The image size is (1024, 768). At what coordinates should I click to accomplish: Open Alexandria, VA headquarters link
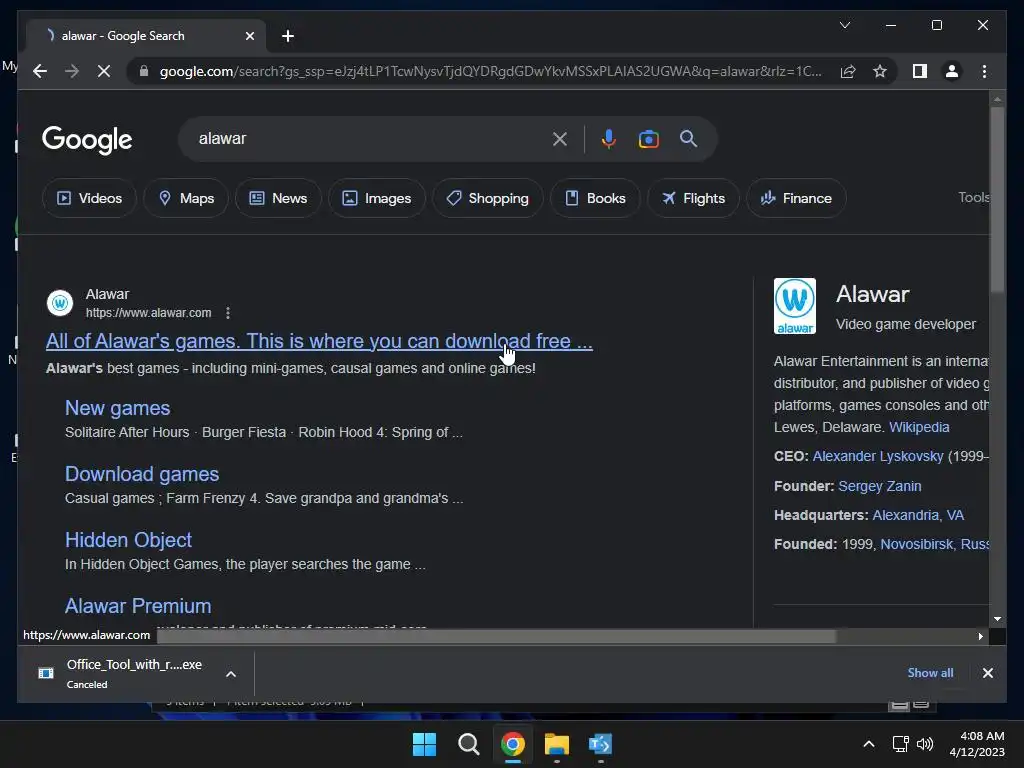(x=918, y=515)
